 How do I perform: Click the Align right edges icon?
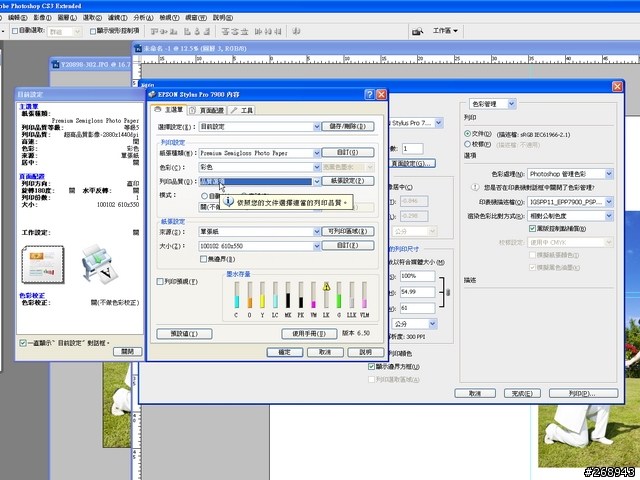207,31
